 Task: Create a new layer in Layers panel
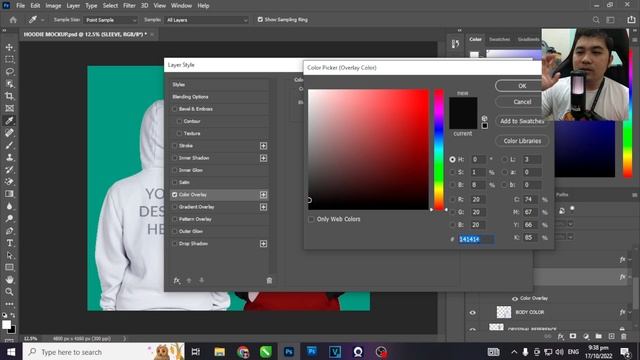click(x=611, y=336)
